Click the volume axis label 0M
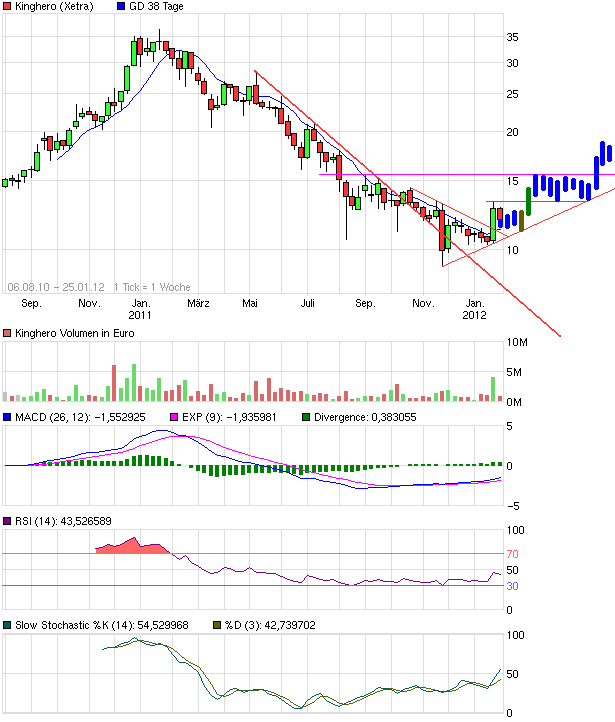 pyautogui.click(x=514, y=402)
